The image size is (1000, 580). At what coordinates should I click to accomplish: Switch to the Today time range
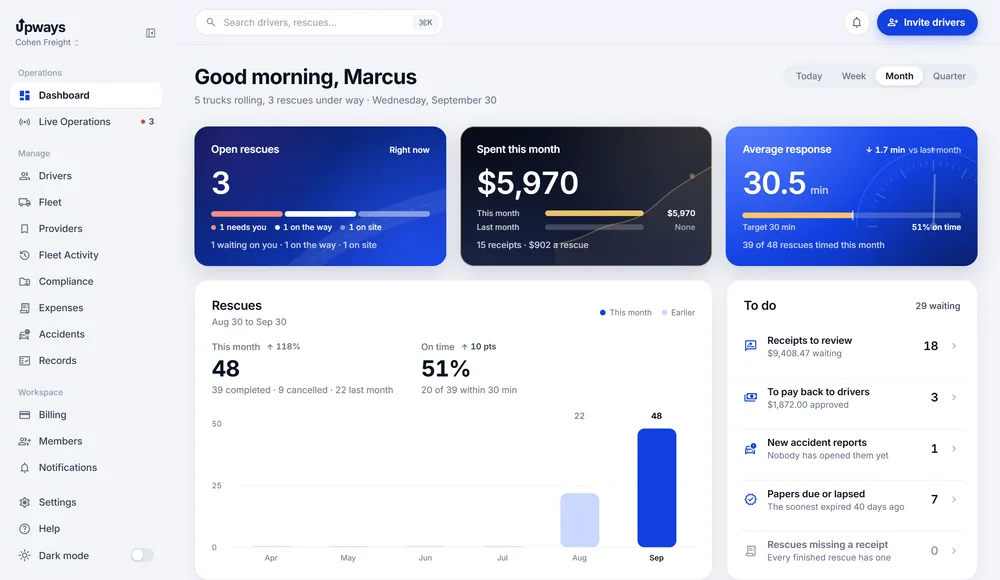coord(809,76)
